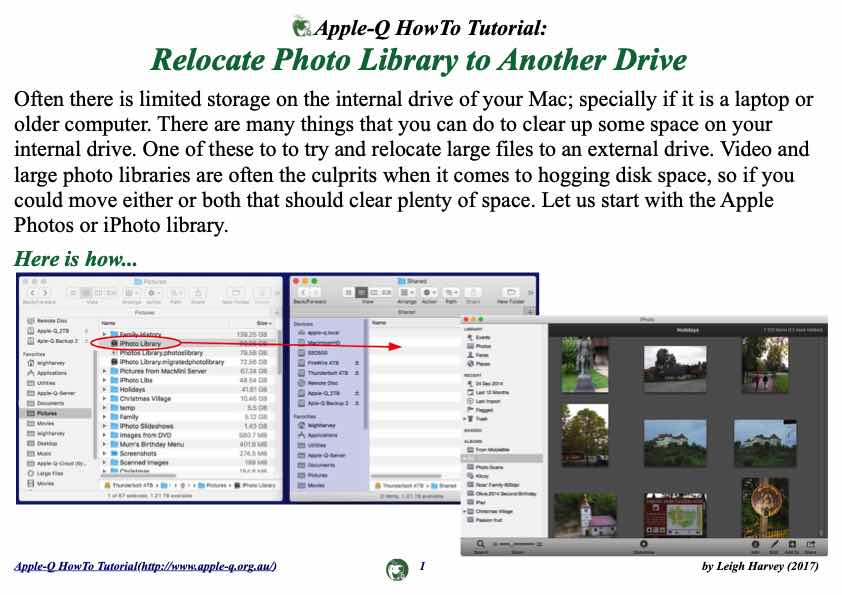Select map sign photo thumbnail in iPhoto
The height and width of the screenshot is (595, 842).
pos(675,514)
